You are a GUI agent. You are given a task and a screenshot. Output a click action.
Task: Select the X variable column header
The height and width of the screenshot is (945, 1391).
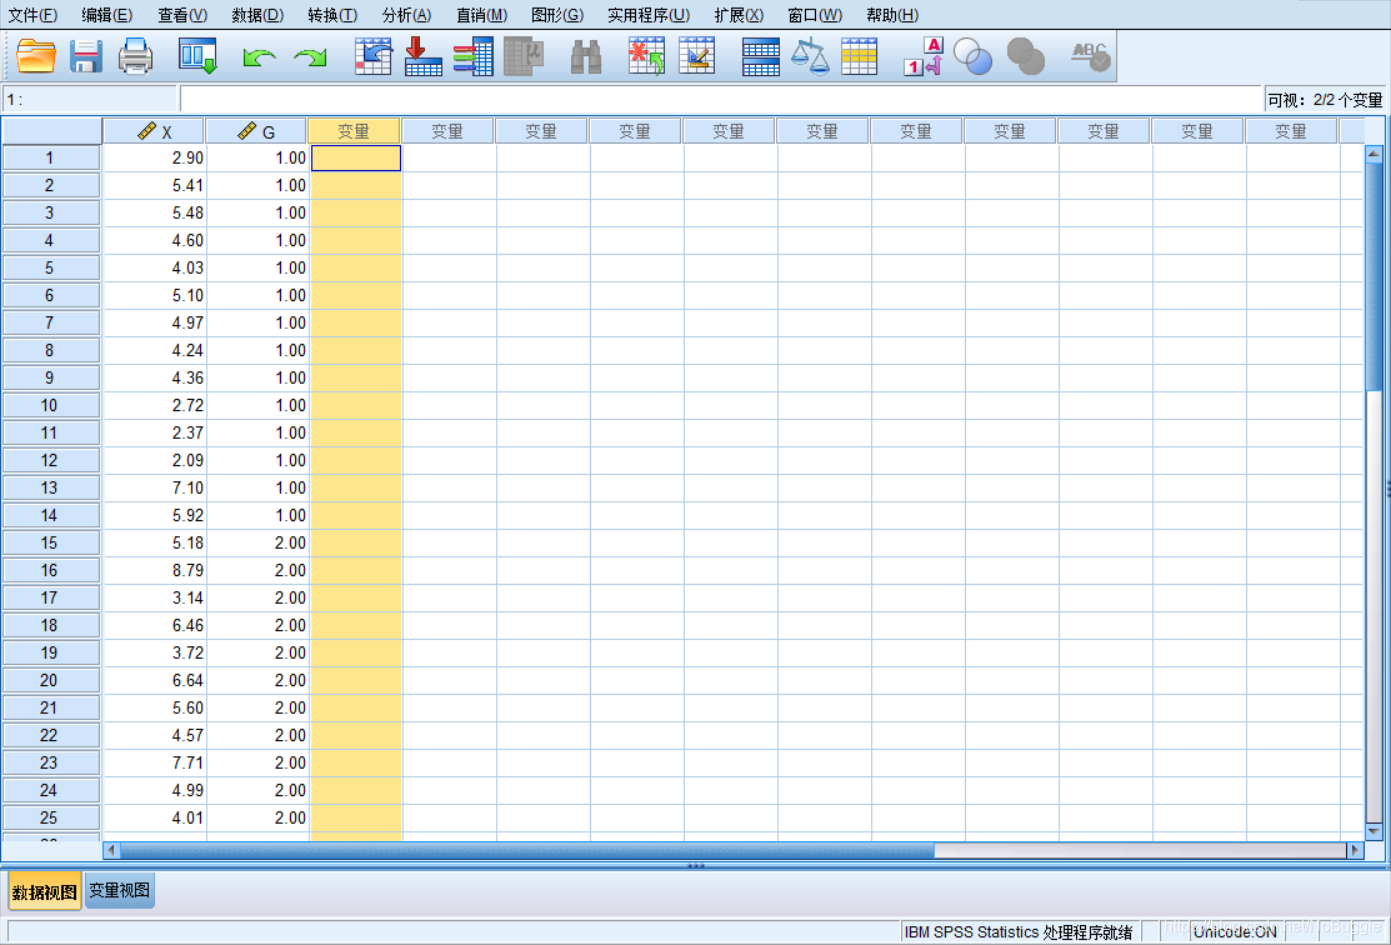click(154, 131)
